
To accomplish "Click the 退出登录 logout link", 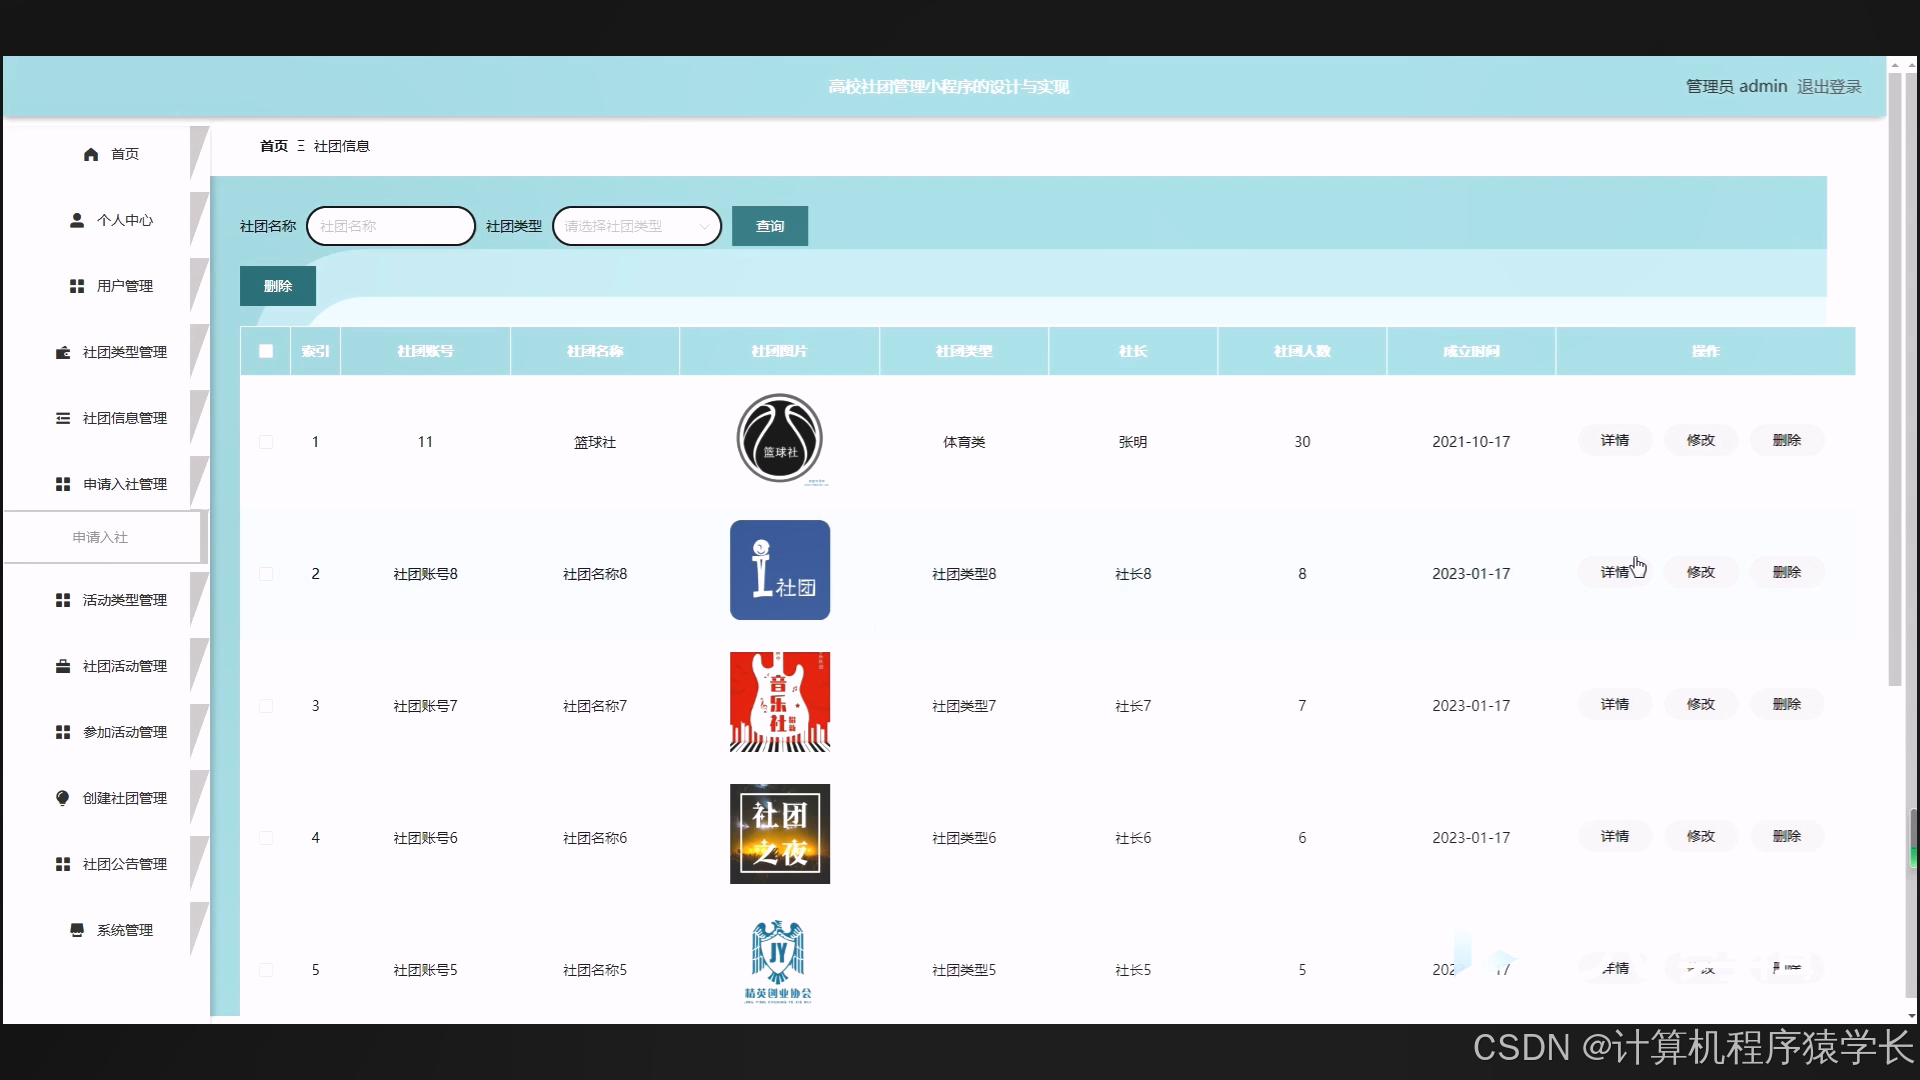I will click(x=1829, y=87).
